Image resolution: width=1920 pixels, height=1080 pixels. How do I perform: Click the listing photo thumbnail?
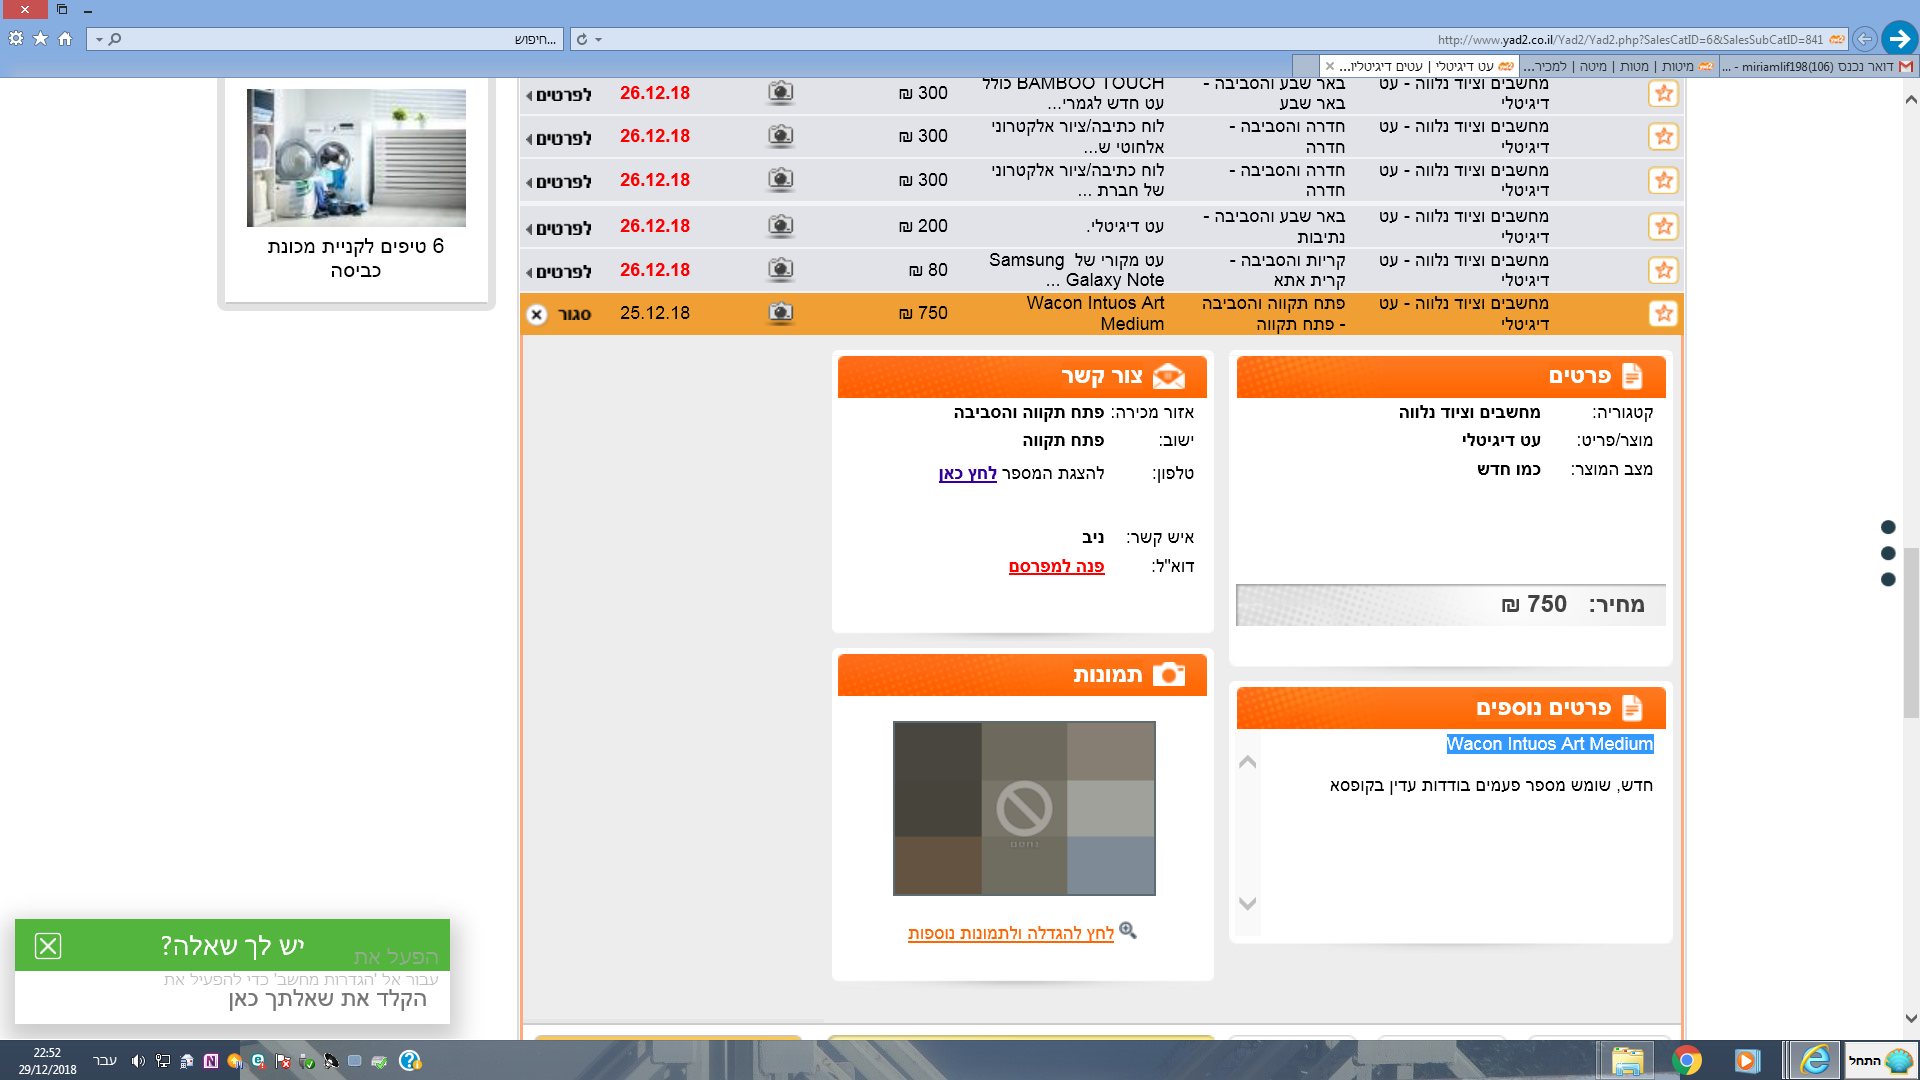[x=1024, y=808]
